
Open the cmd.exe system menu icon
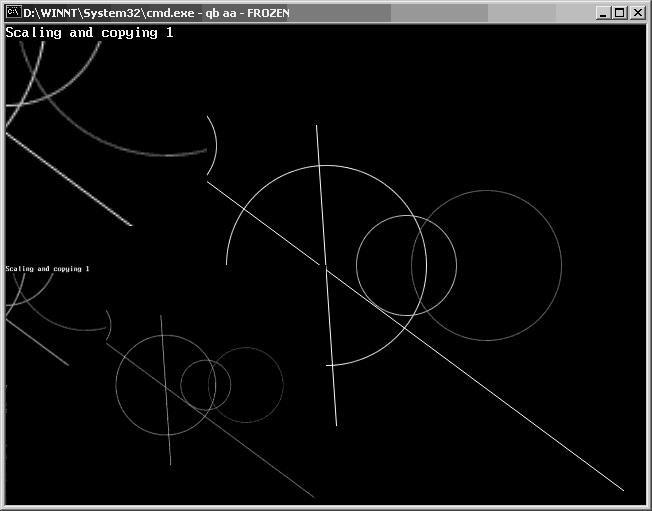[13, 12]
